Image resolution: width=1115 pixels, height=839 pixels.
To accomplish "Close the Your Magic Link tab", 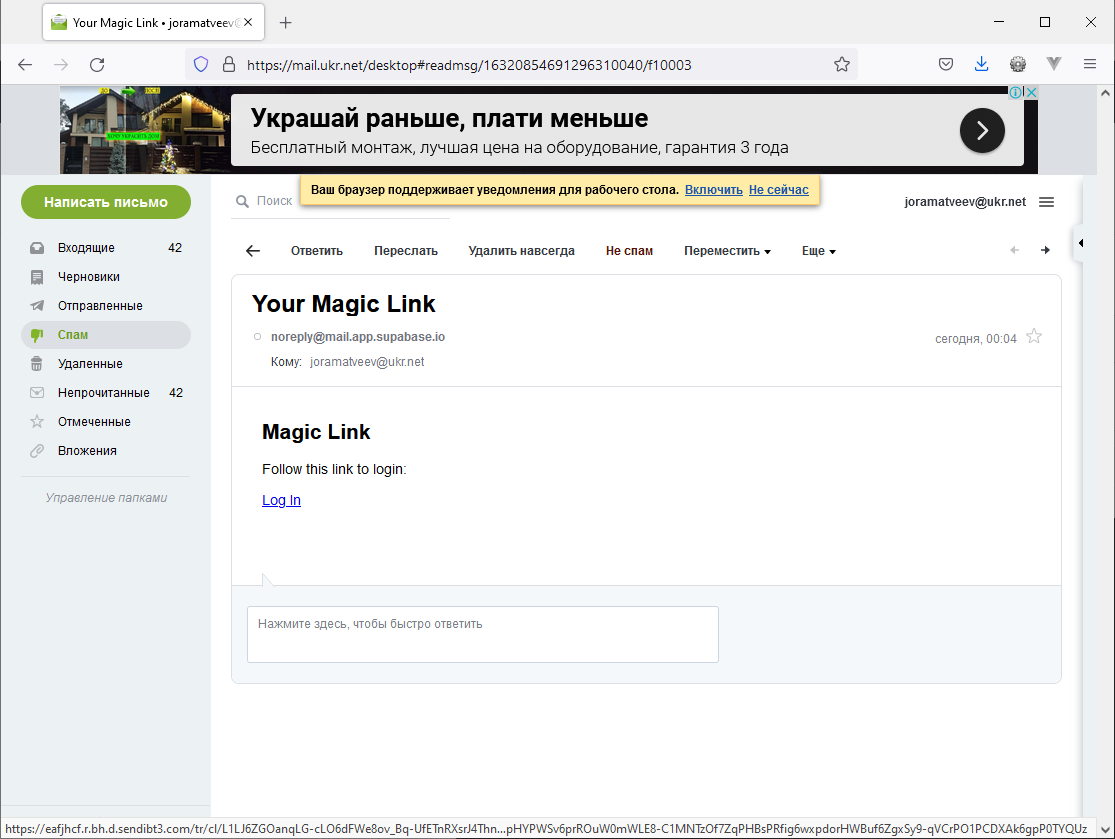I will coord(248,22).
